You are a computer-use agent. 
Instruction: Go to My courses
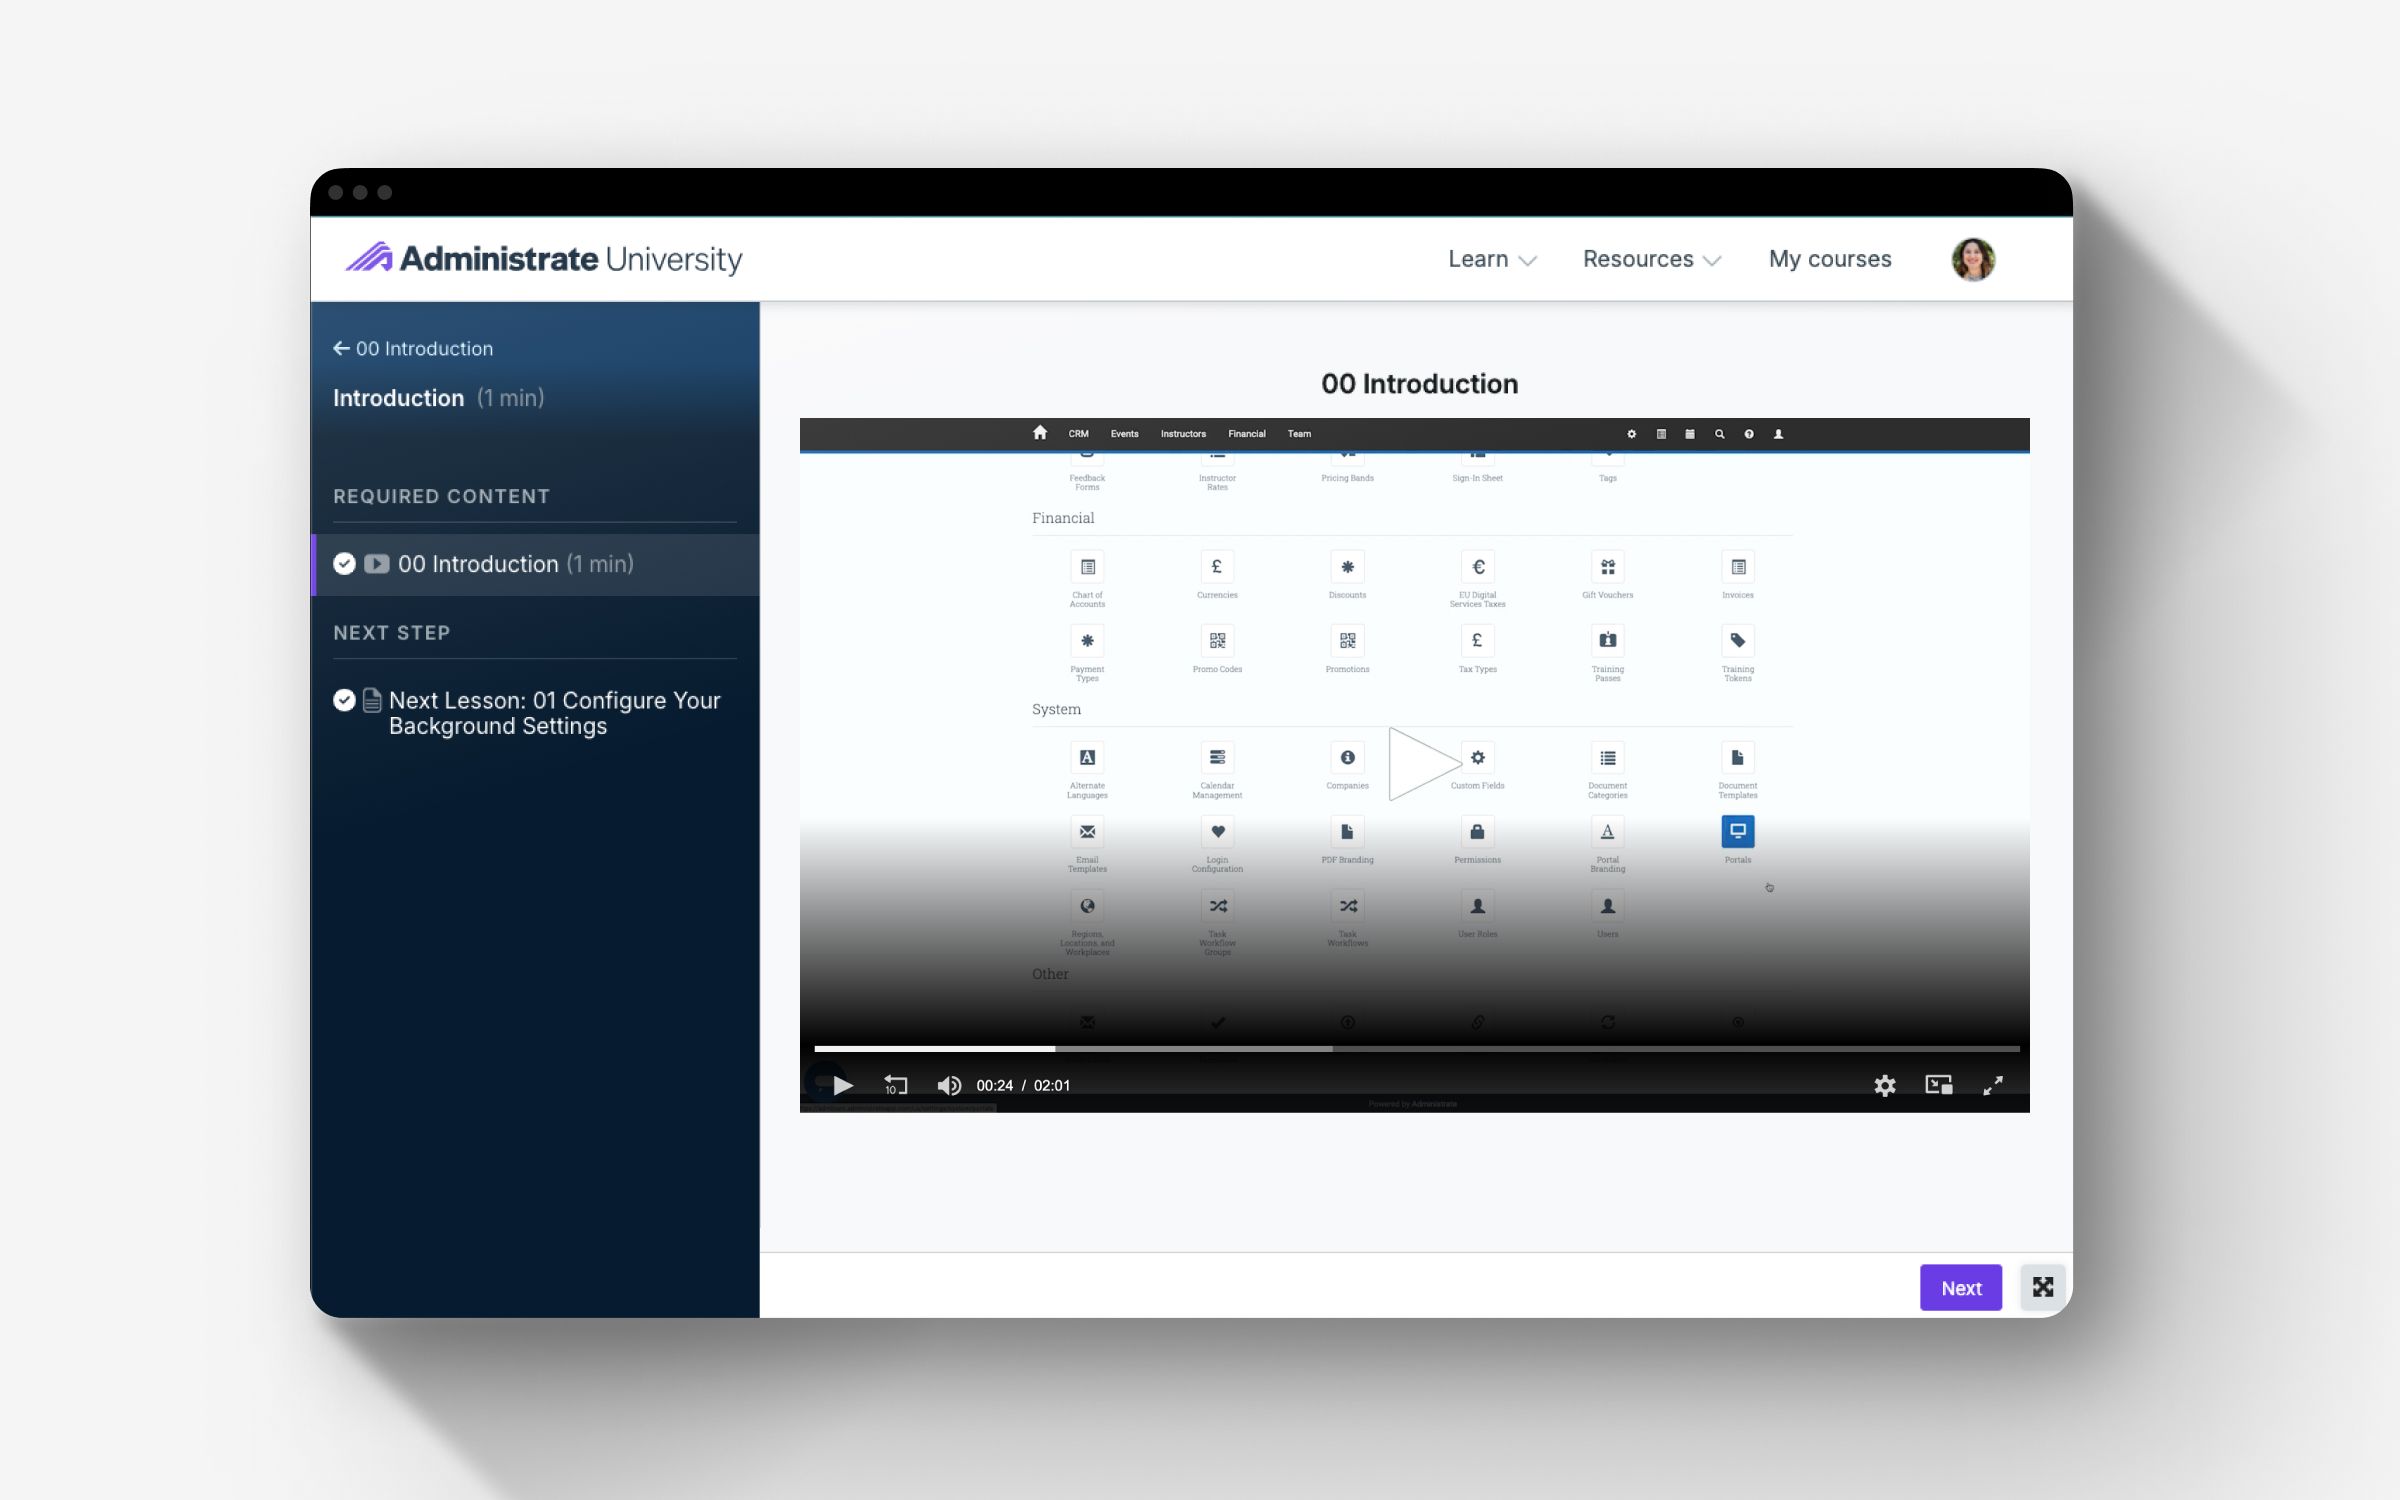(x=1830, y=259)
